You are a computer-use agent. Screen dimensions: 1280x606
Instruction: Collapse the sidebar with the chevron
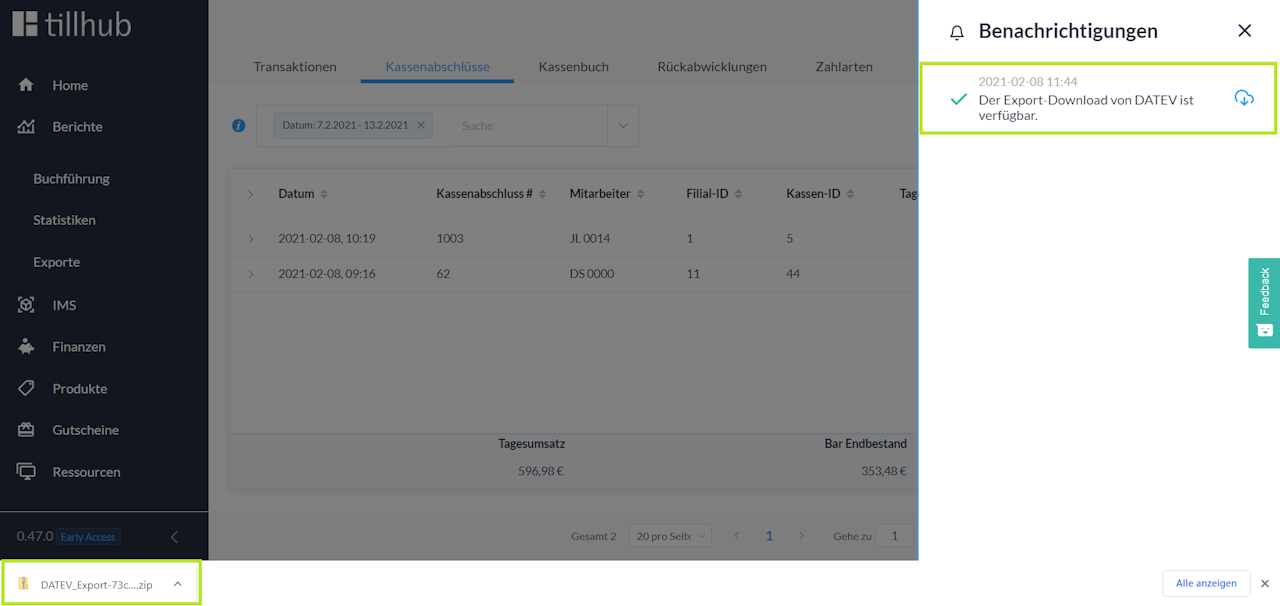174,537
